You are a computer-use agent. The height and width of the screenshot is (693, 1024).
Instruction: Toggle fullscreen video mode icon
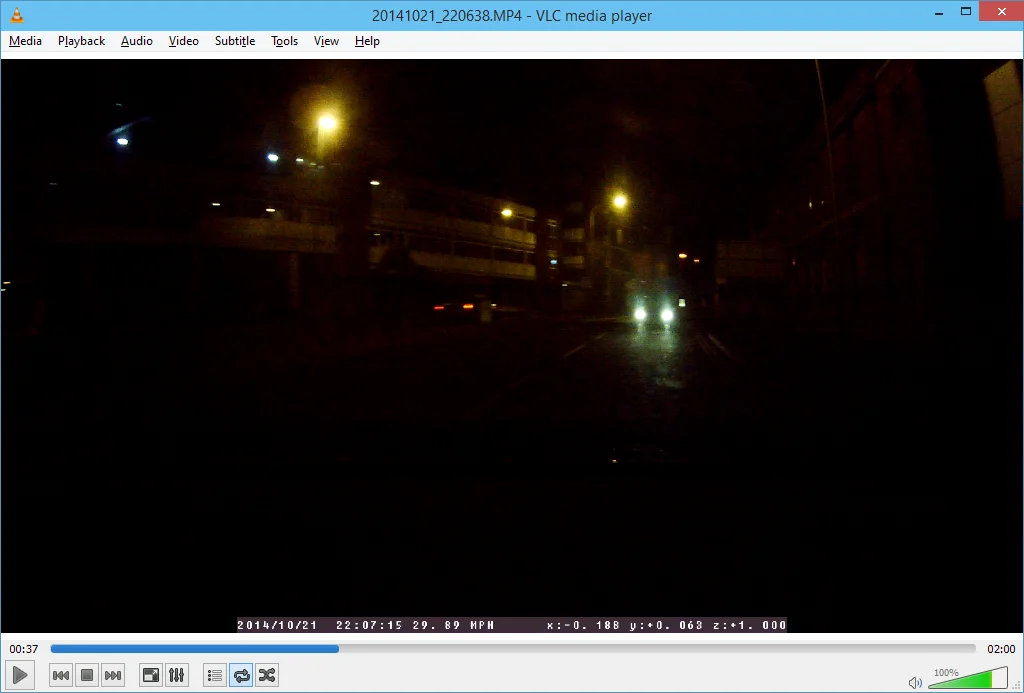point(151,675)
